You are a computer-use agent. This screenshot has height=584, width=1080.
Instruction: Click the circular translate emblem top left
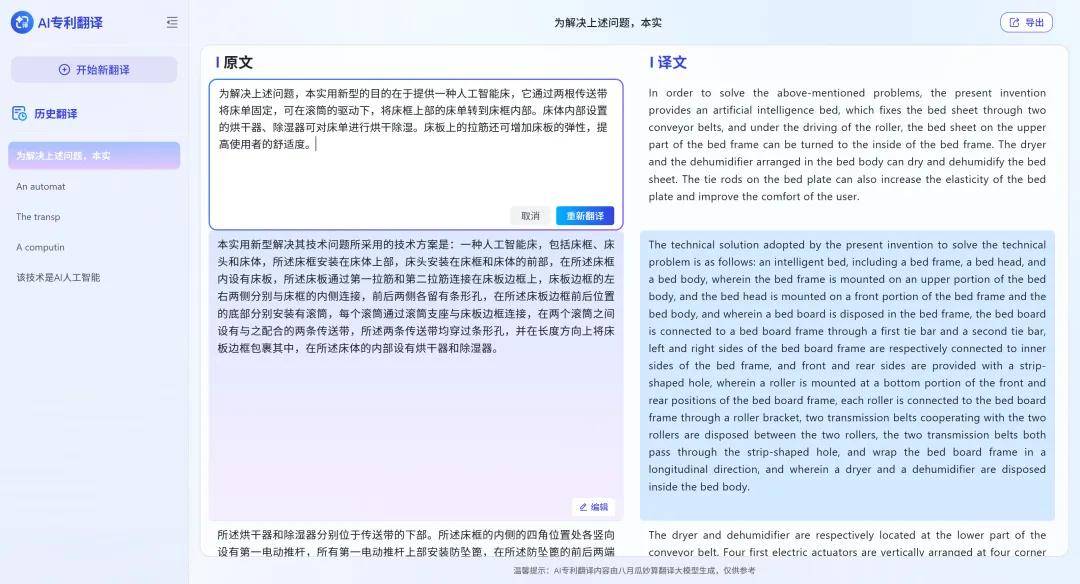coord(20,21)
